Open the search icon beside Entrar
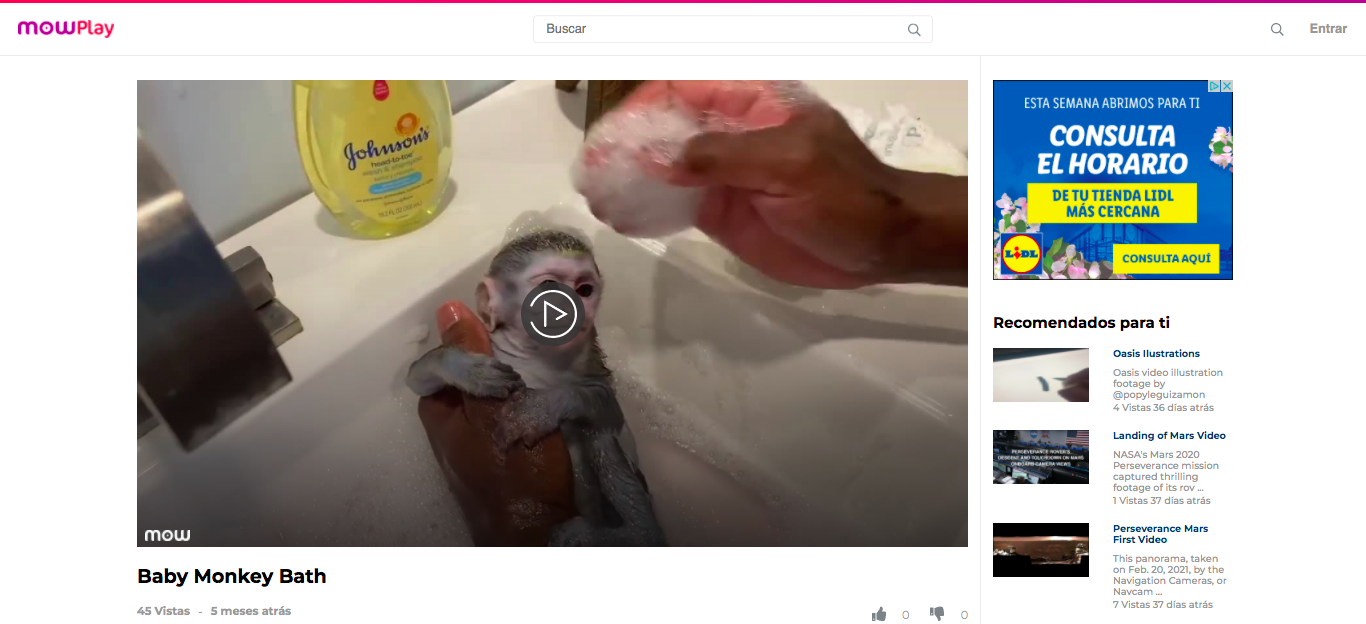Screen dimensions: 1366x624 click(x=1277, y=29)
